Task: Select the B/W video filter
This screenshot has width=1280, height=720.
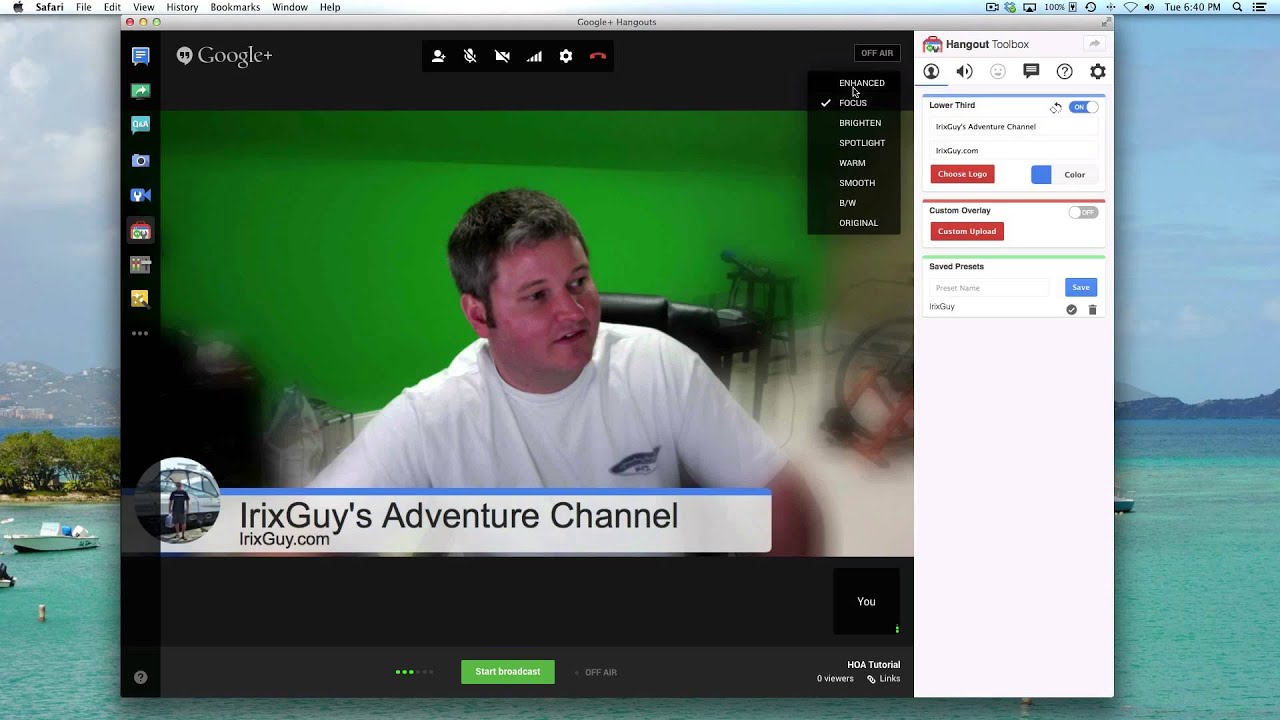Action: [848, 203]
